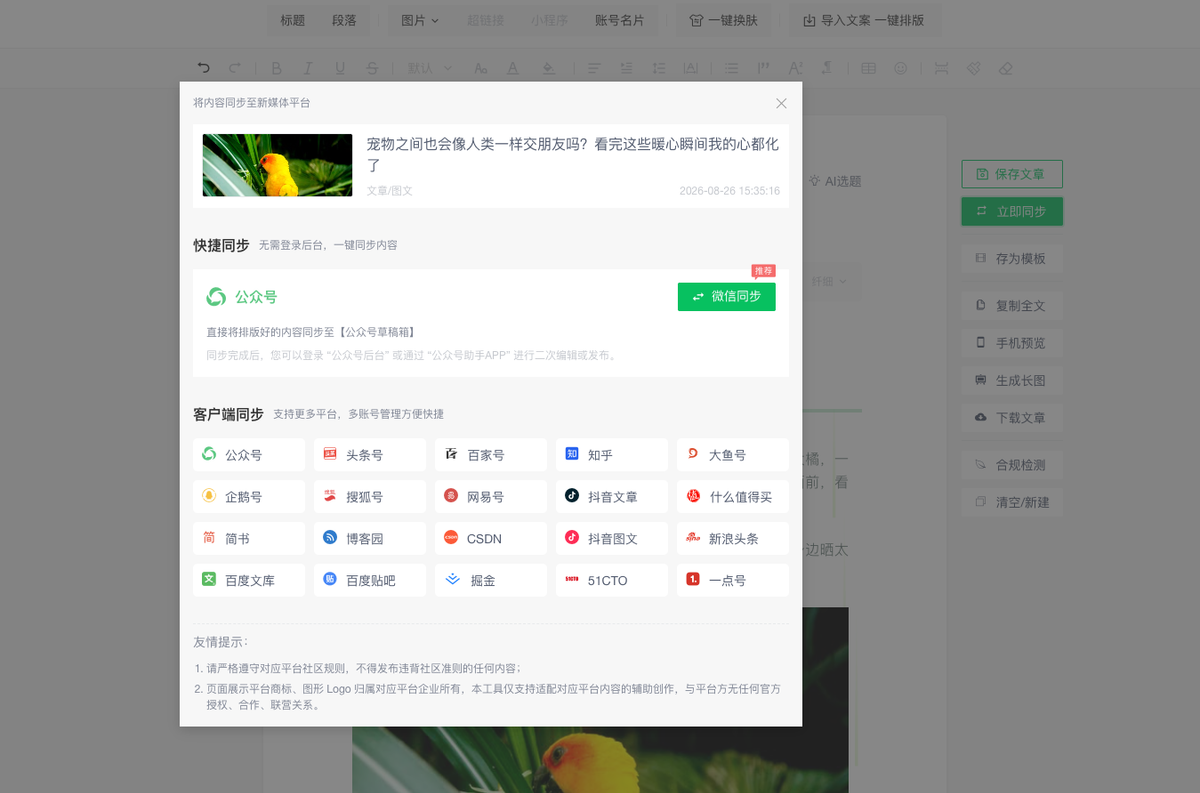The height and width of the screenshot is (793, 1200).
Task: Click the article title in the dialog
Action: [x=572, y=154]
